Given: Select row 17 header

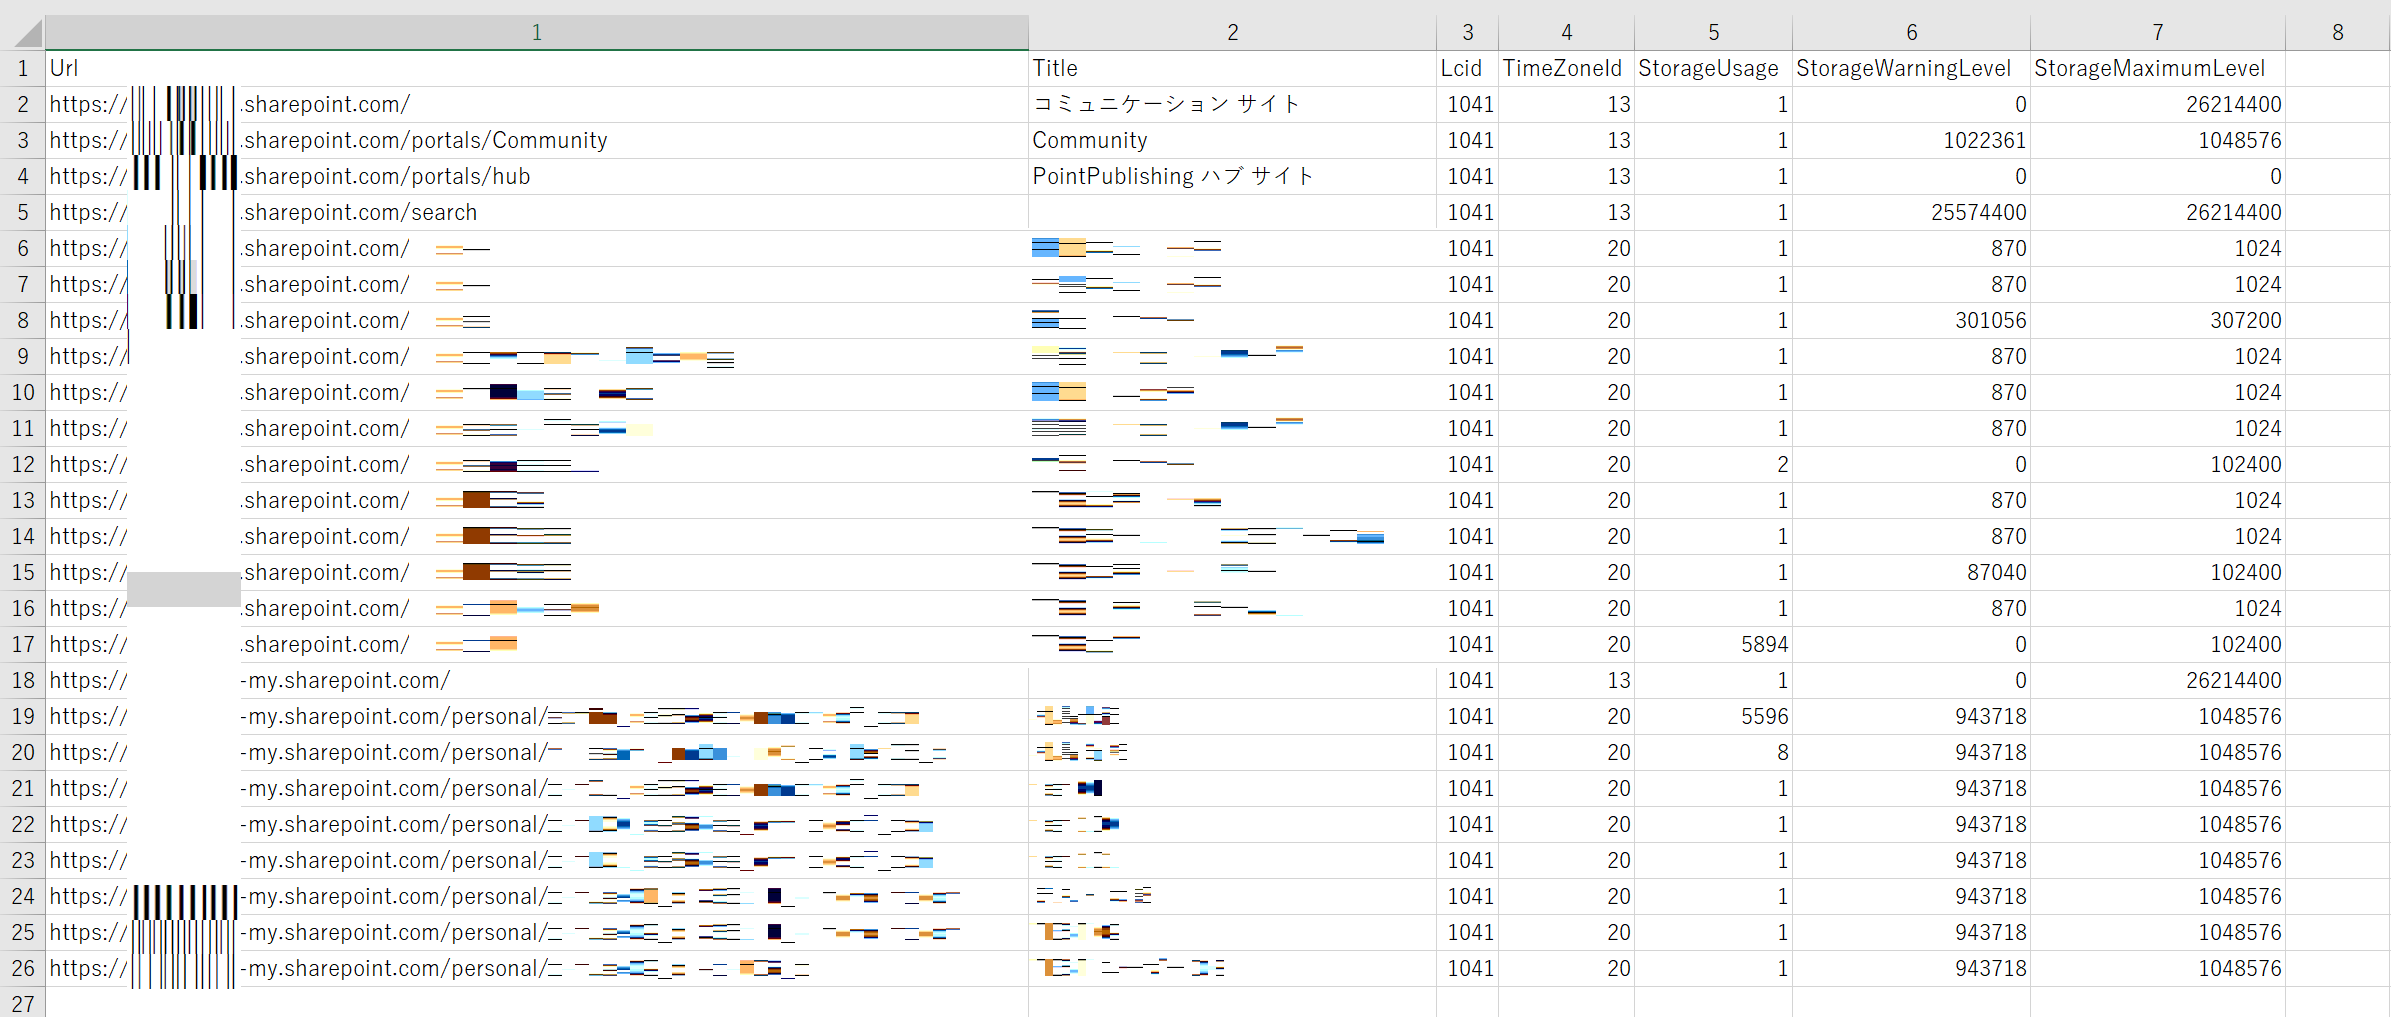Looking at the screenshot, I should (x=23, y=644).
